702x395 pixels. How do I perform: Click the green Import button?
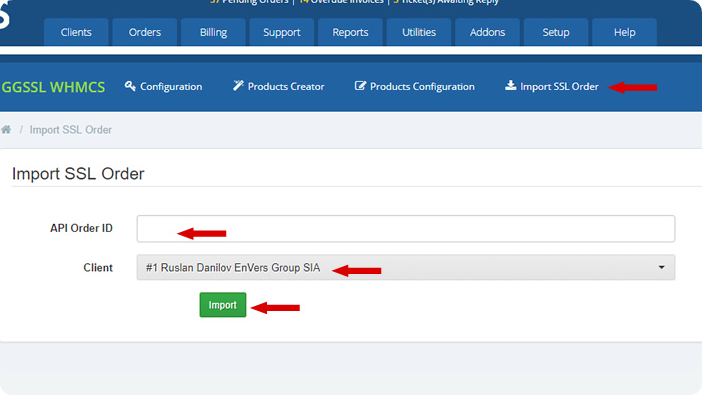pos(223,305)
